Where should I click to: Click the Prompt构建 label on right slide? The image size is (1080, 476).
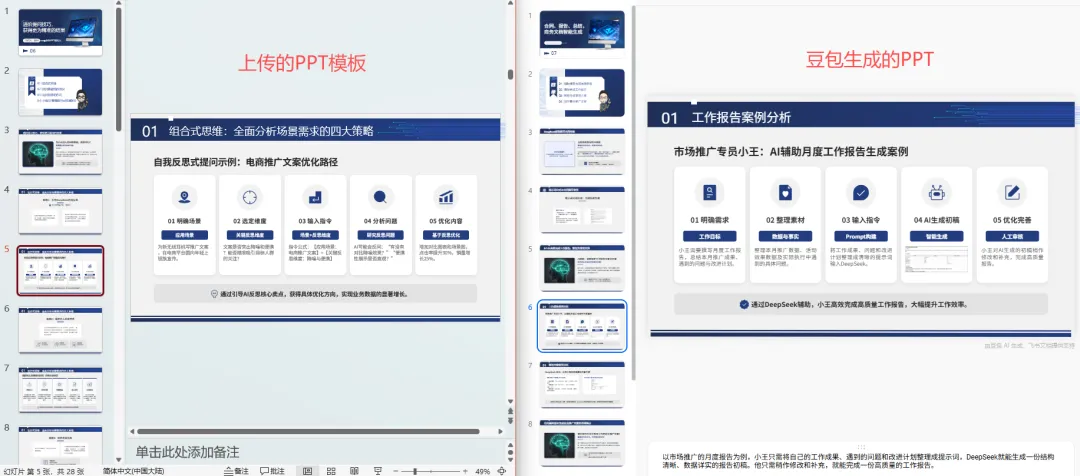coord(860,236)
